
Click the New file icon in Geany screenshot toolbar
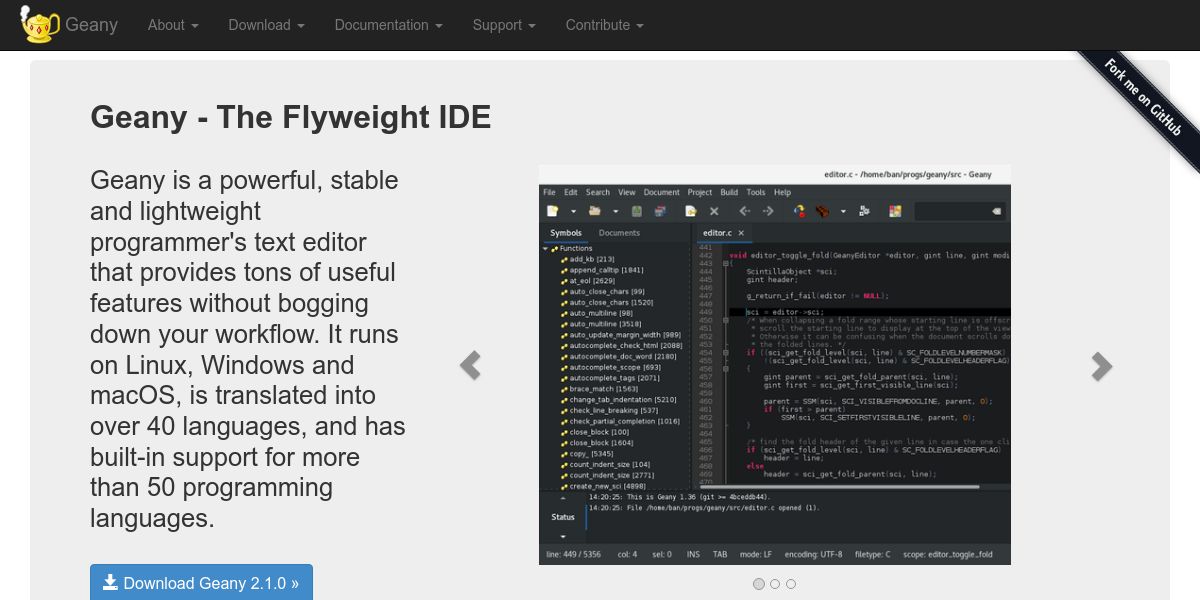click(x=552, y=211)
